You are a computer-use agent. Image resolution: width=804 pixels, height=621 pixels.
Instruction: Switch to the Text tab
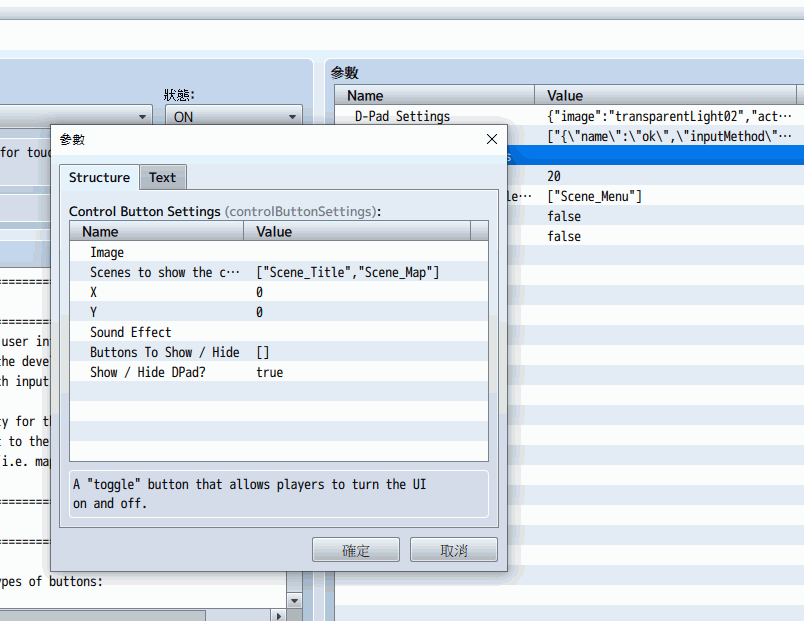163,177
